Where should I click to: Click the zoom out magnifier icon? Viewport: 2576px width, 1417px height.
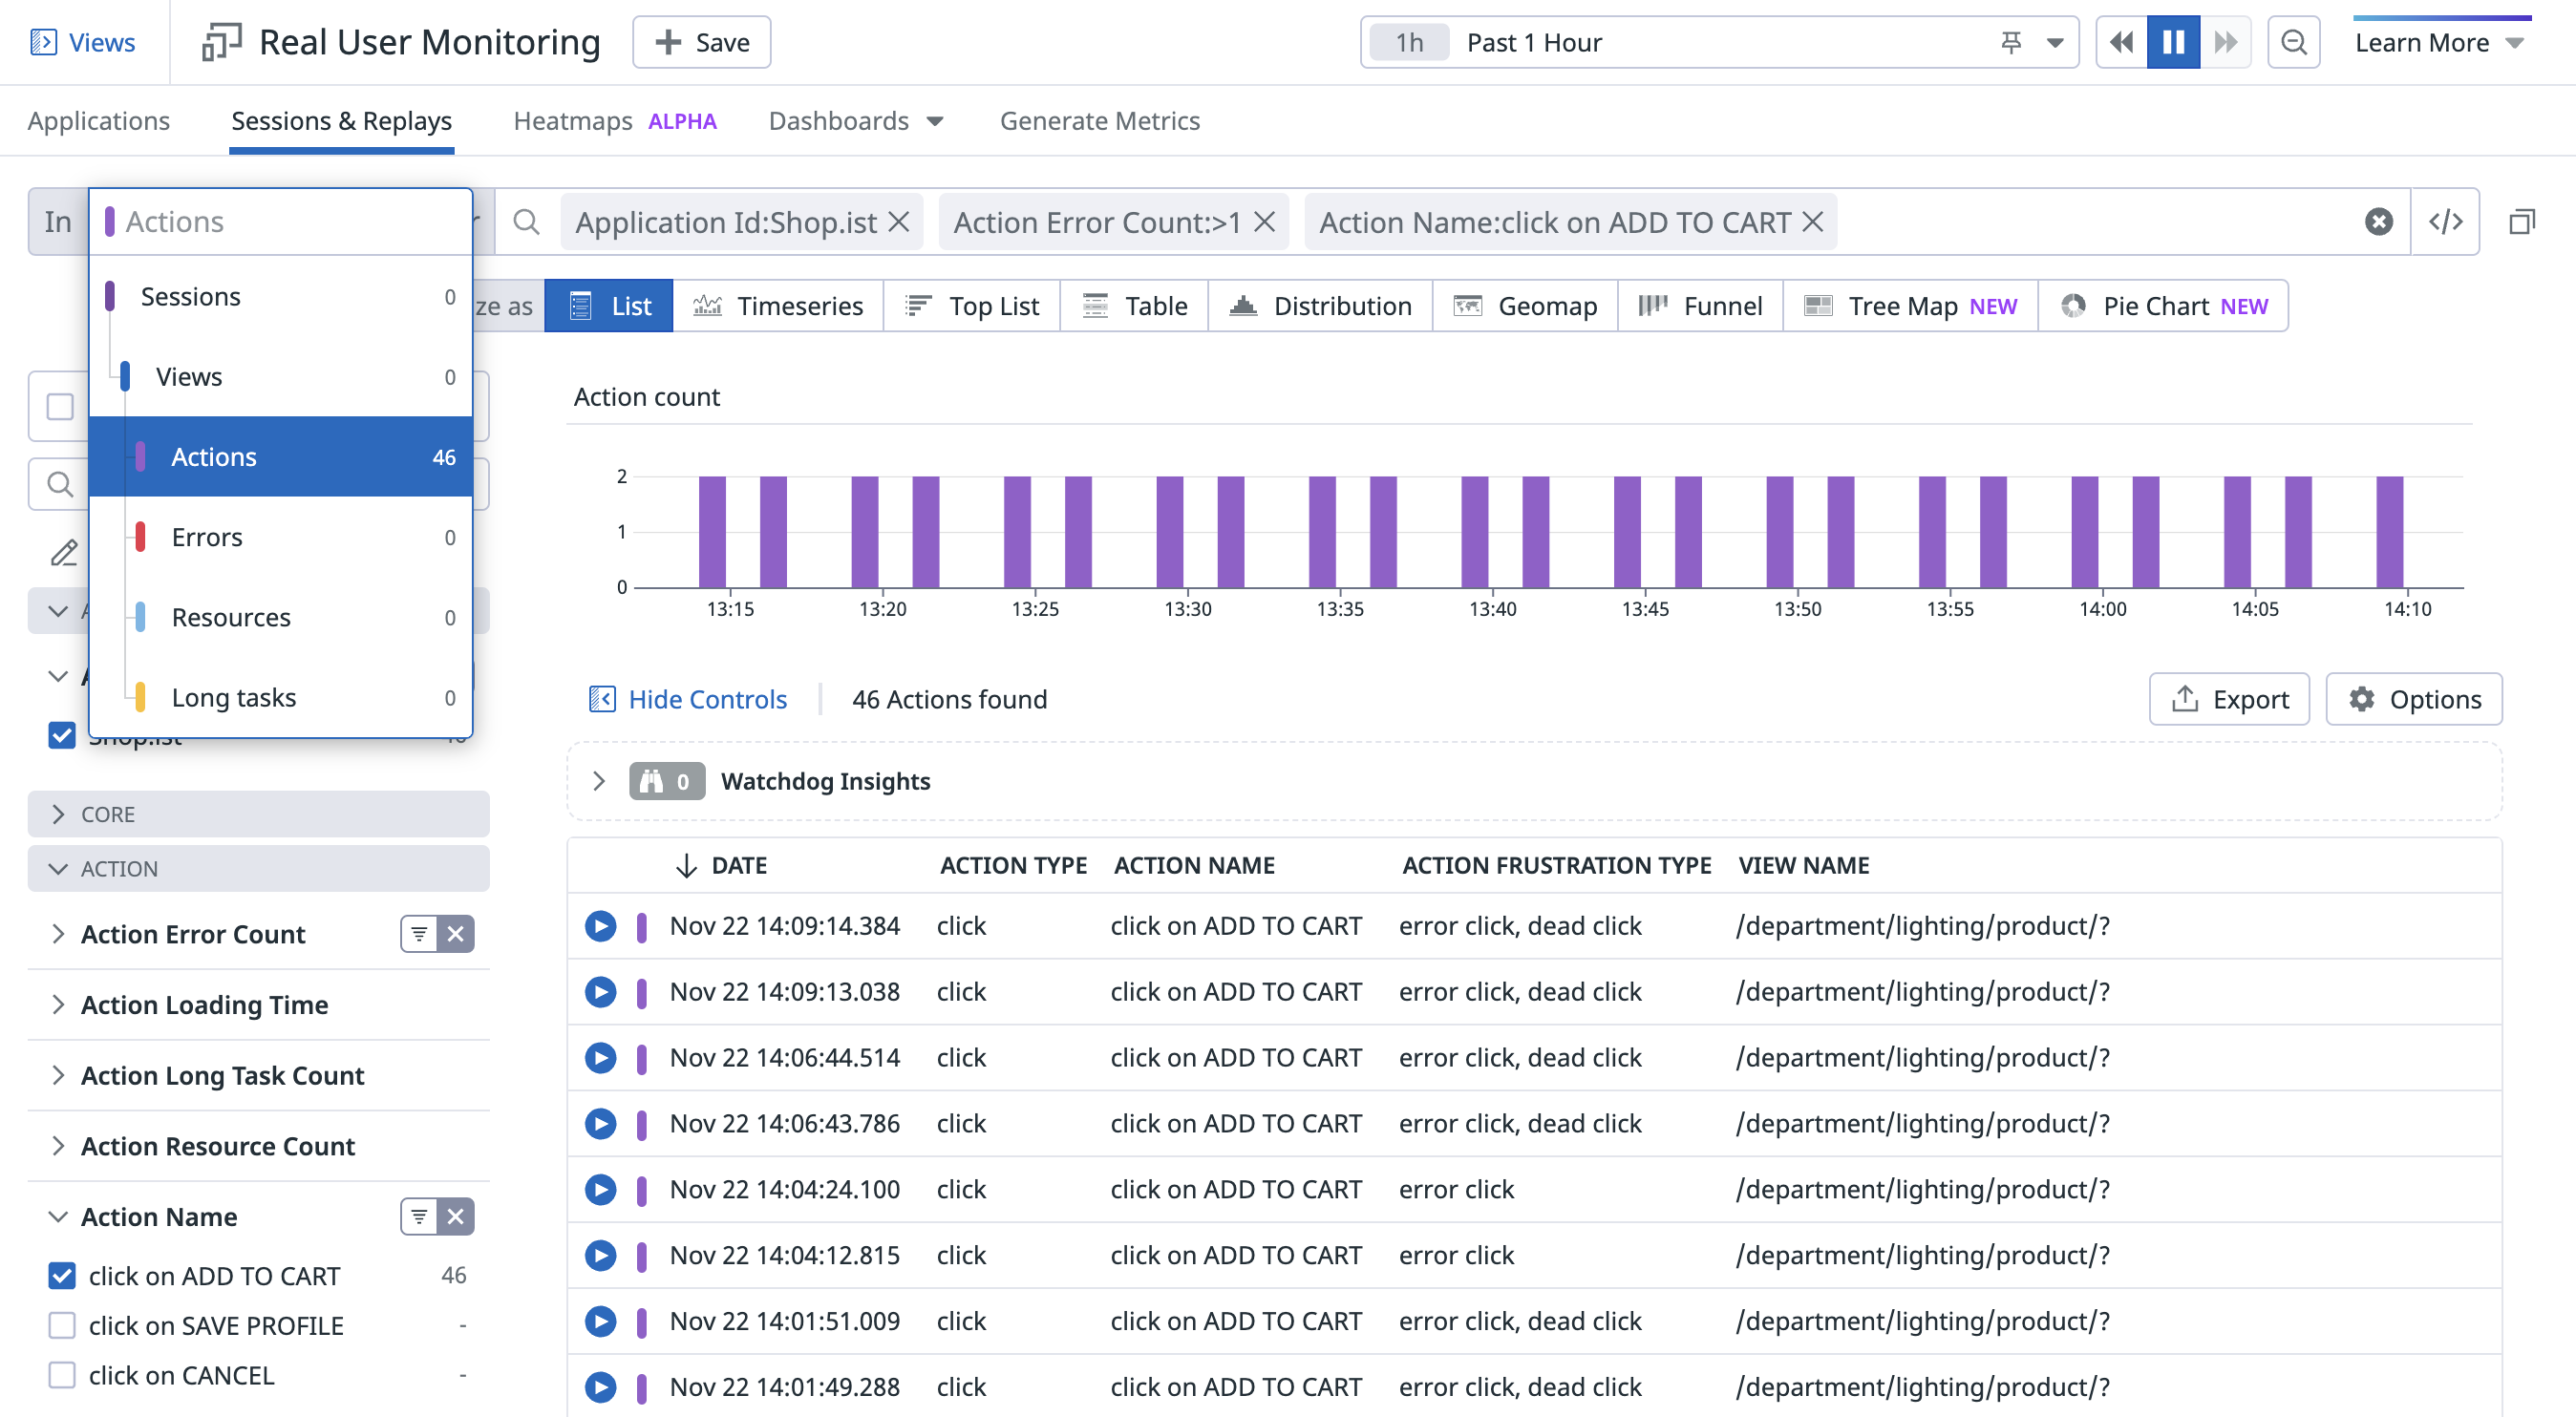(x=2292, y=42)
